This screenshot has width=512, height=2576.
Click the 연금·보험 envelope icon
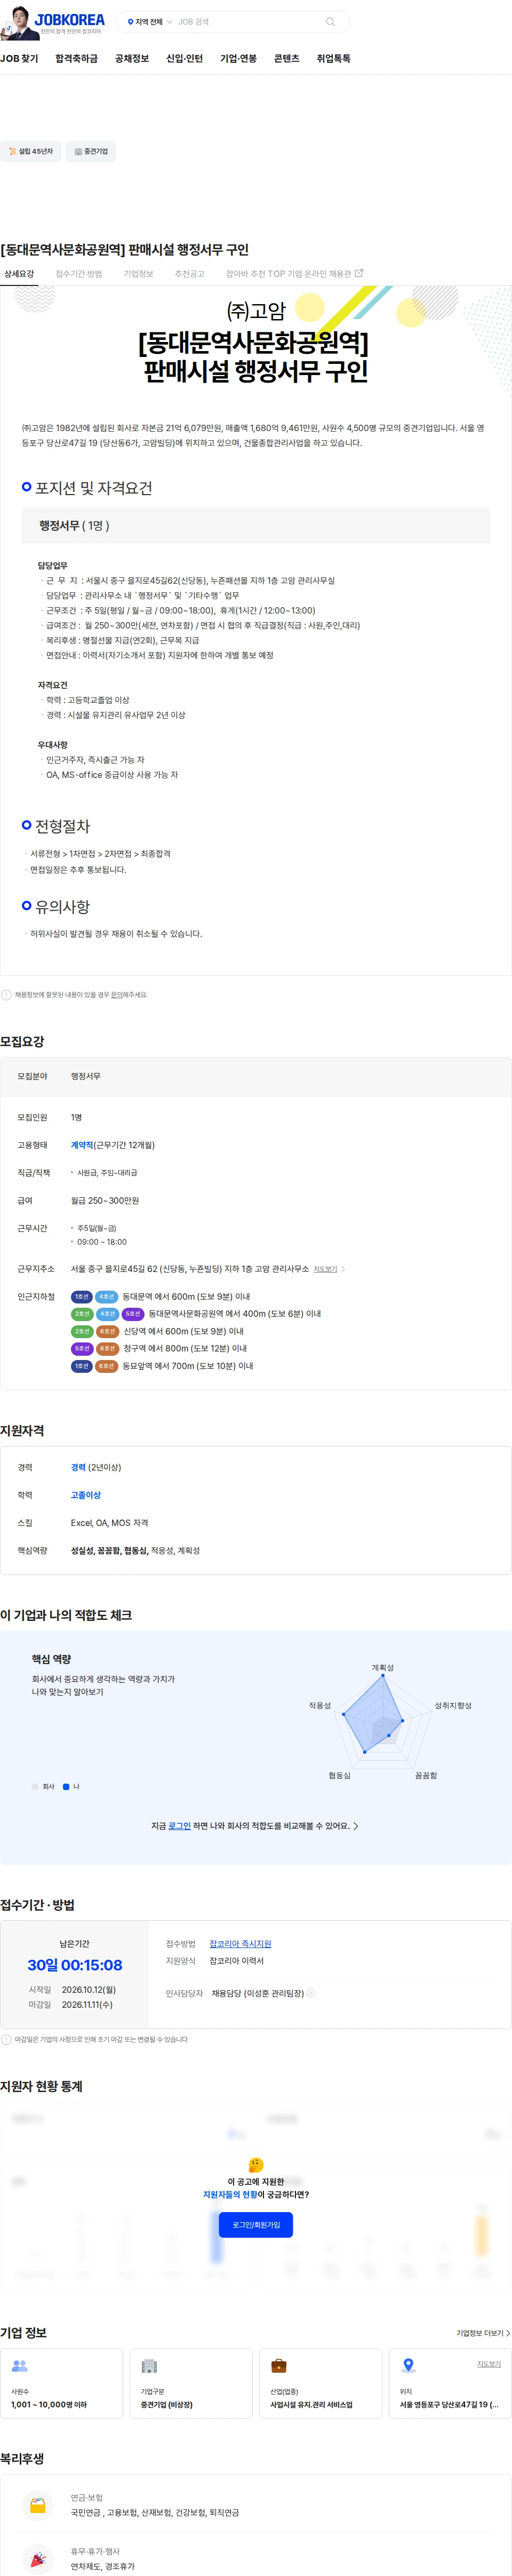38,2506
